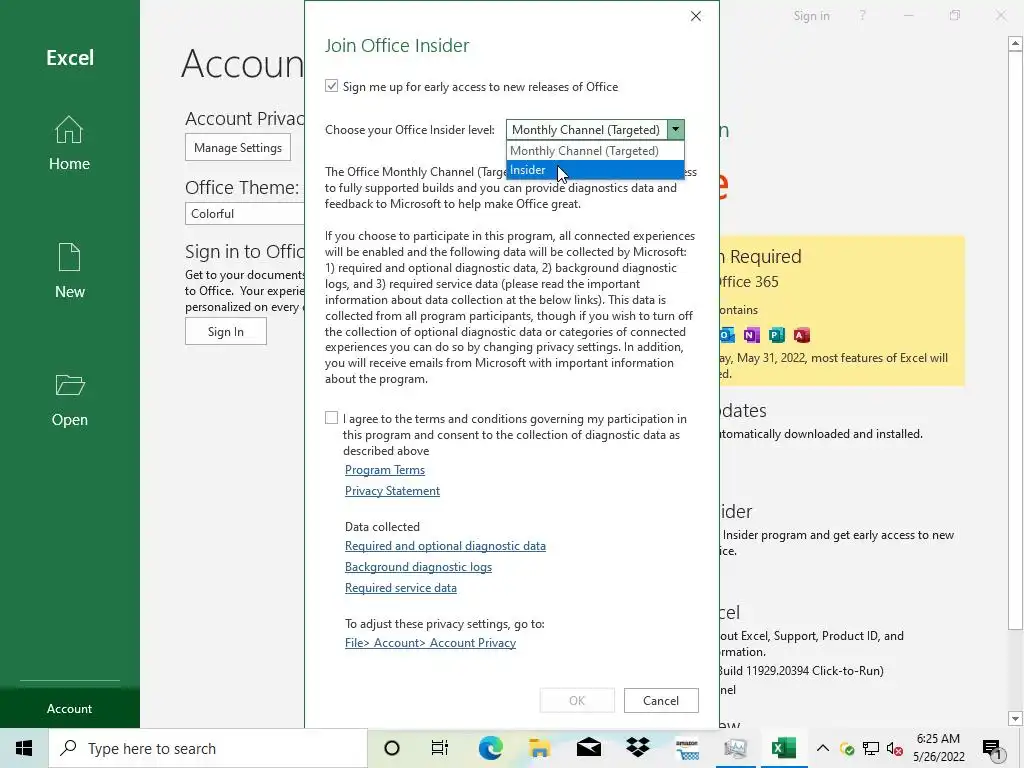Viewport: 1024px width, 768px height.
Task: Click the vertical scrollbar thumb of Account page
Action: click(1015, 341)
